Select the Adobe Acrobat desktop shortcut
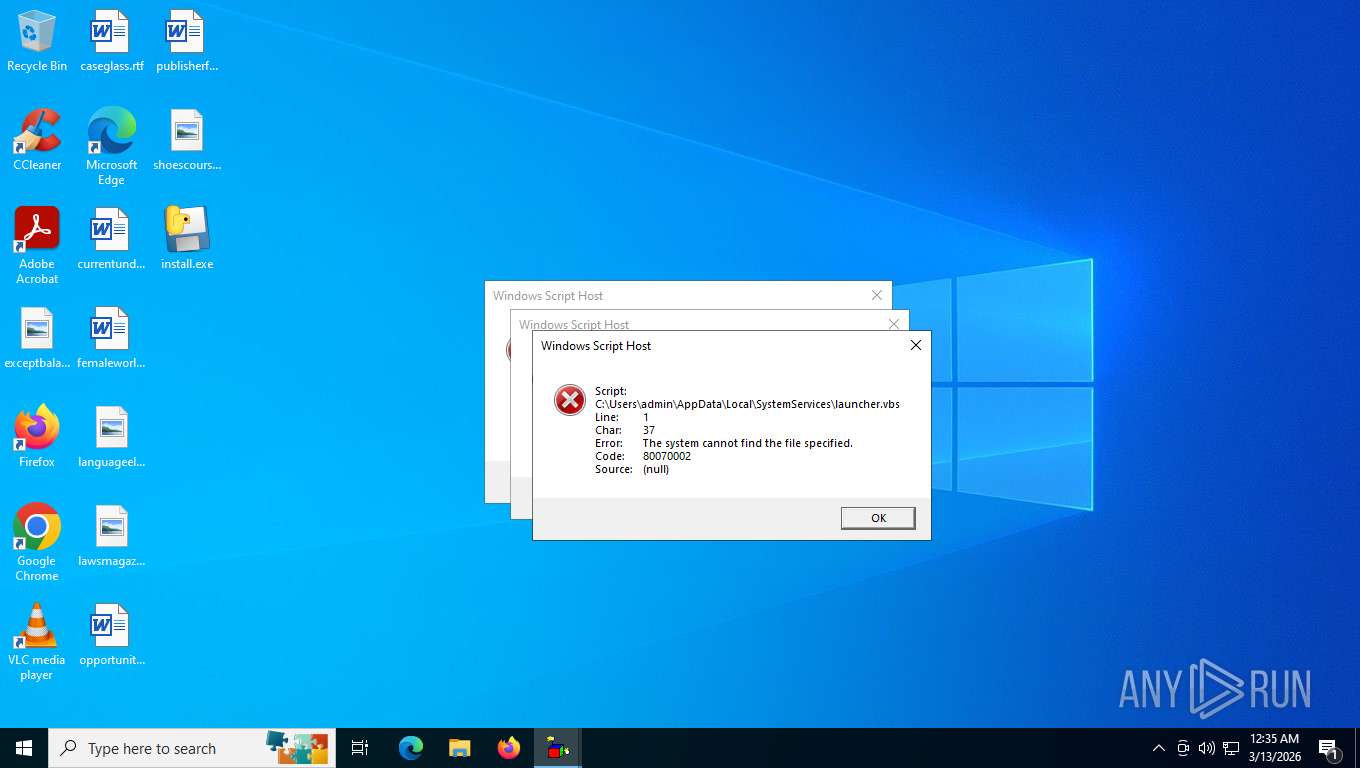1360x768 pixels. 37,246
